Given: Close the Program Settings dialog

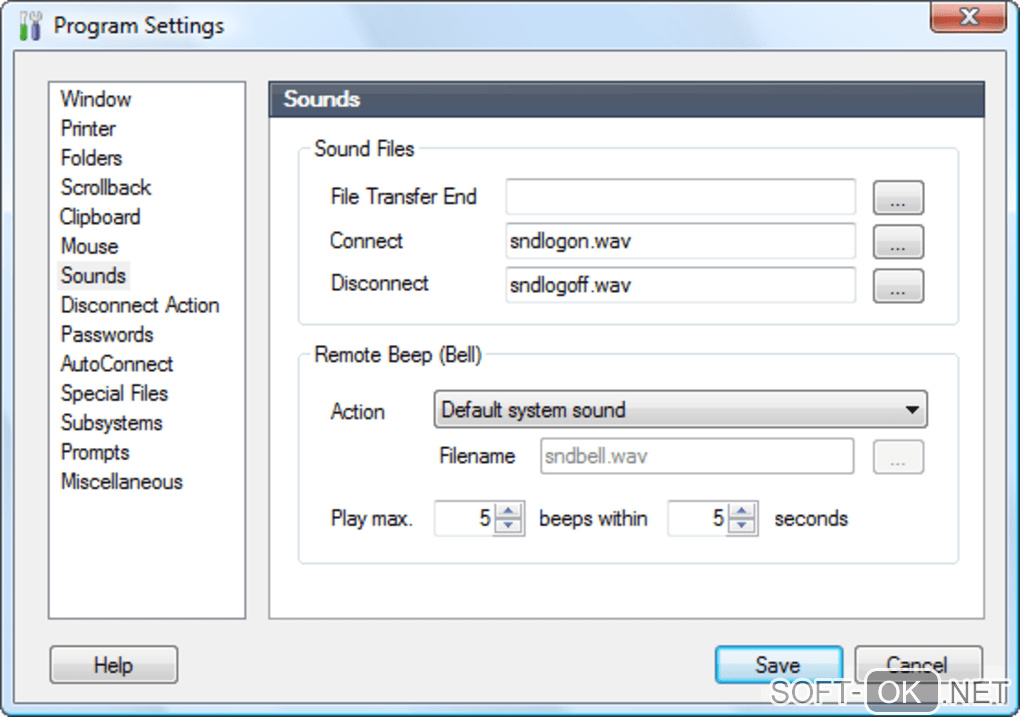Looking at the screenshot, I should pyautogui.click(x=967, y=17).
